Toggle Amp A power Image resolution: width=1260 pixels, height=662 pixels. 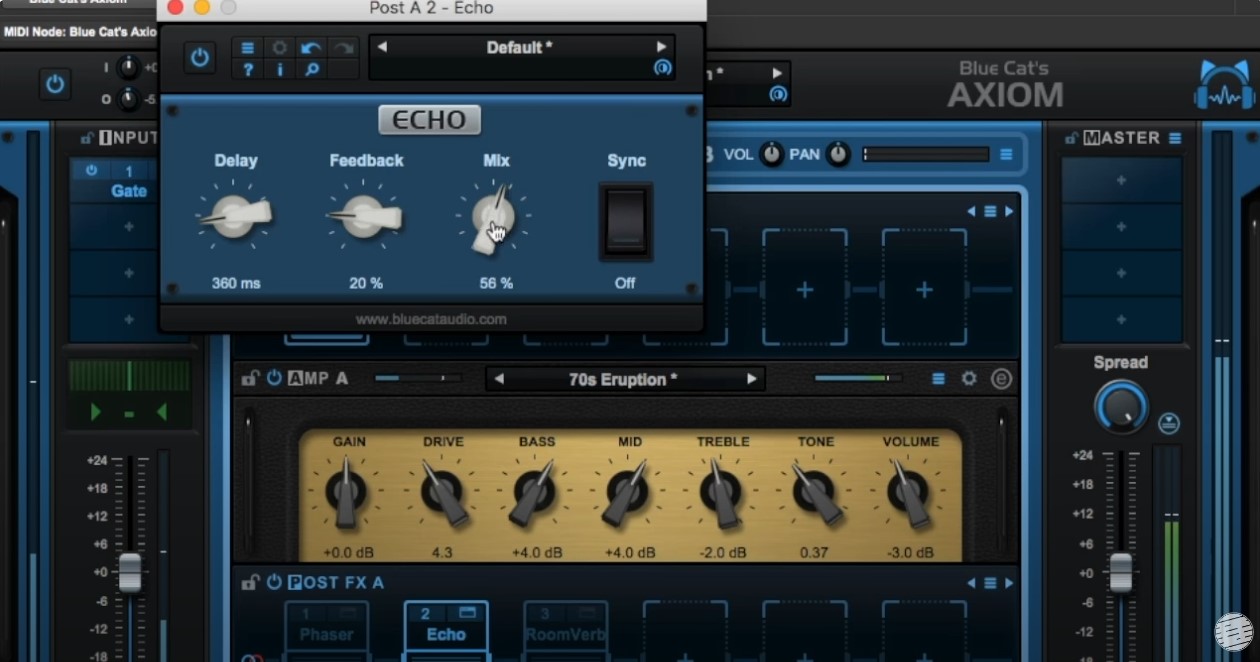coord(274,378)
